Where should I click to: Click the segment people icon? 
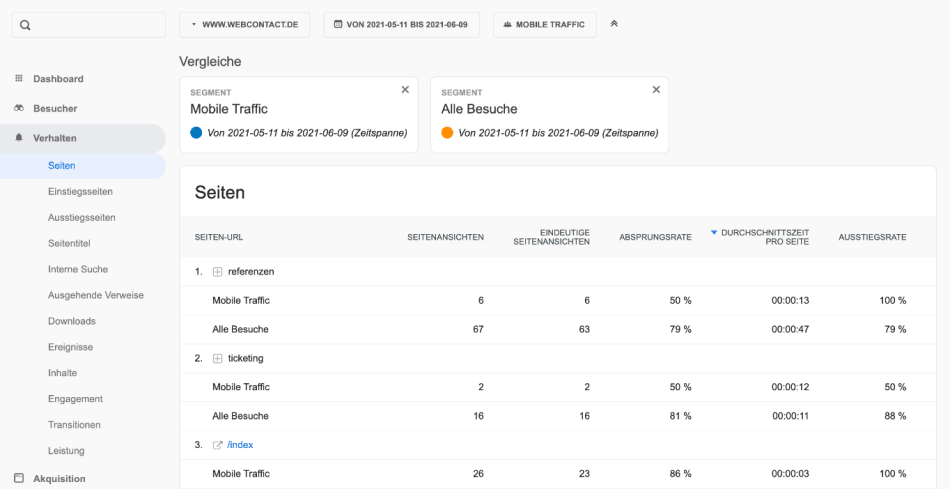[x=507, y=25]
